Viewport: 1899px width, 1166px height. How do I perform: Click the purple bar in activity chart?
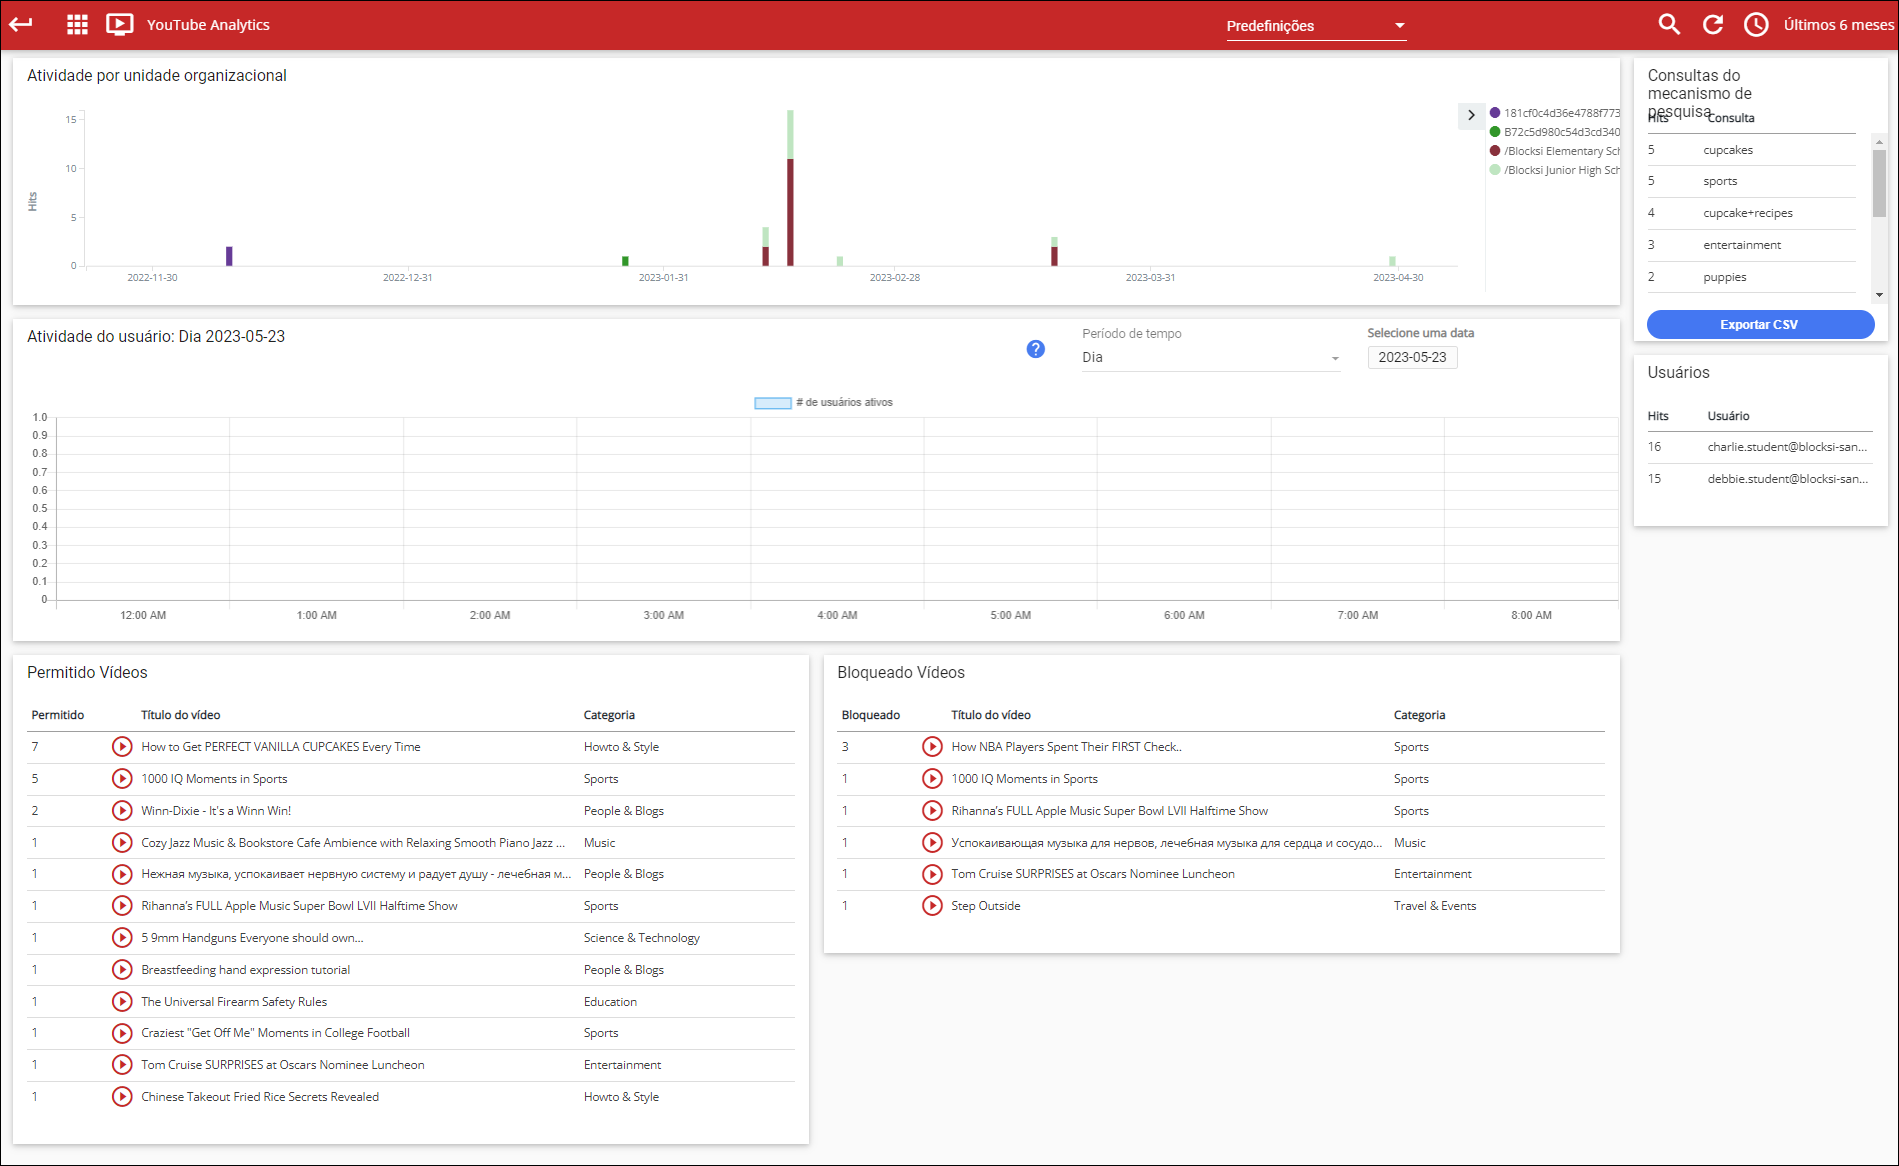[229, 256]
